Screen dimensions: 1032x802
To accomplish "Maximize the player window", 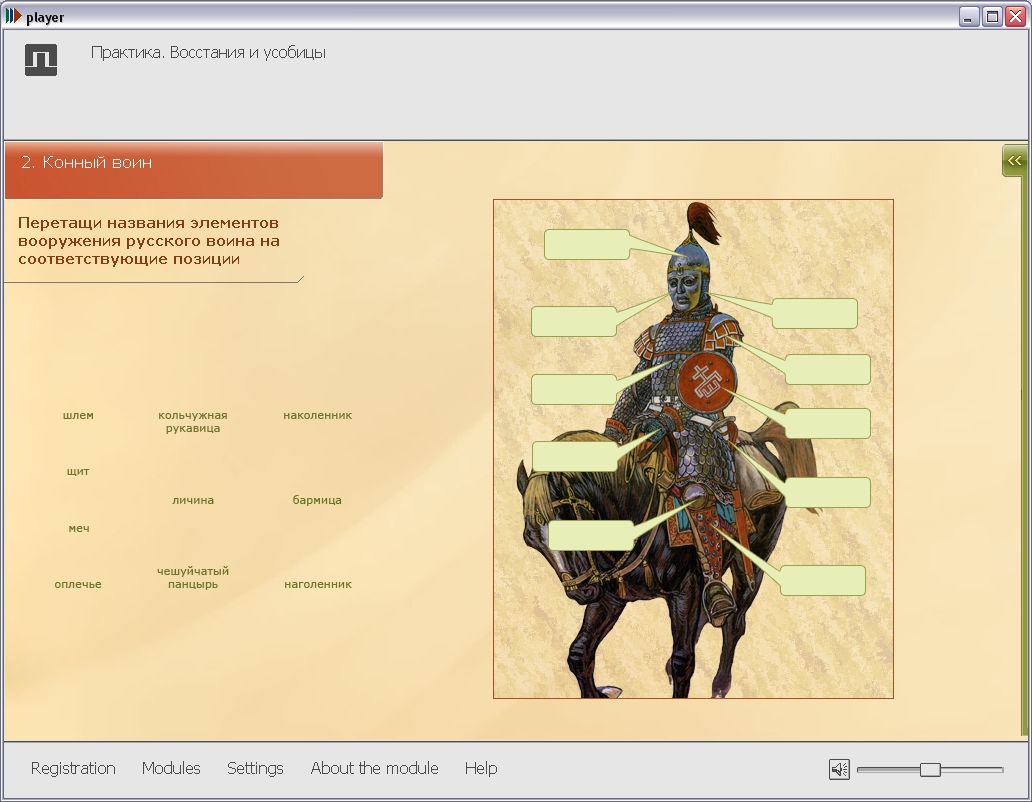I will 992,16.
